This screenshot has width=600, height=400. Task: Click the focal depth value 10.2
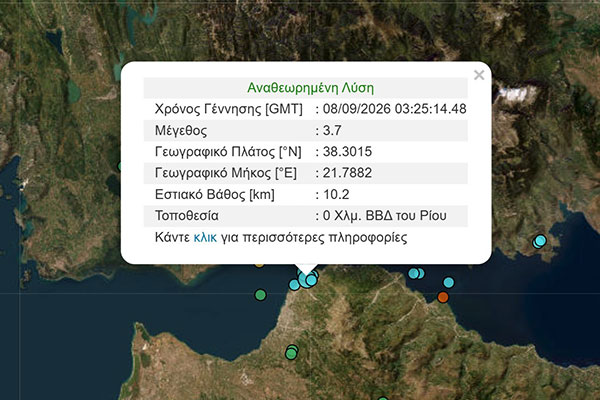coord(336,194)
